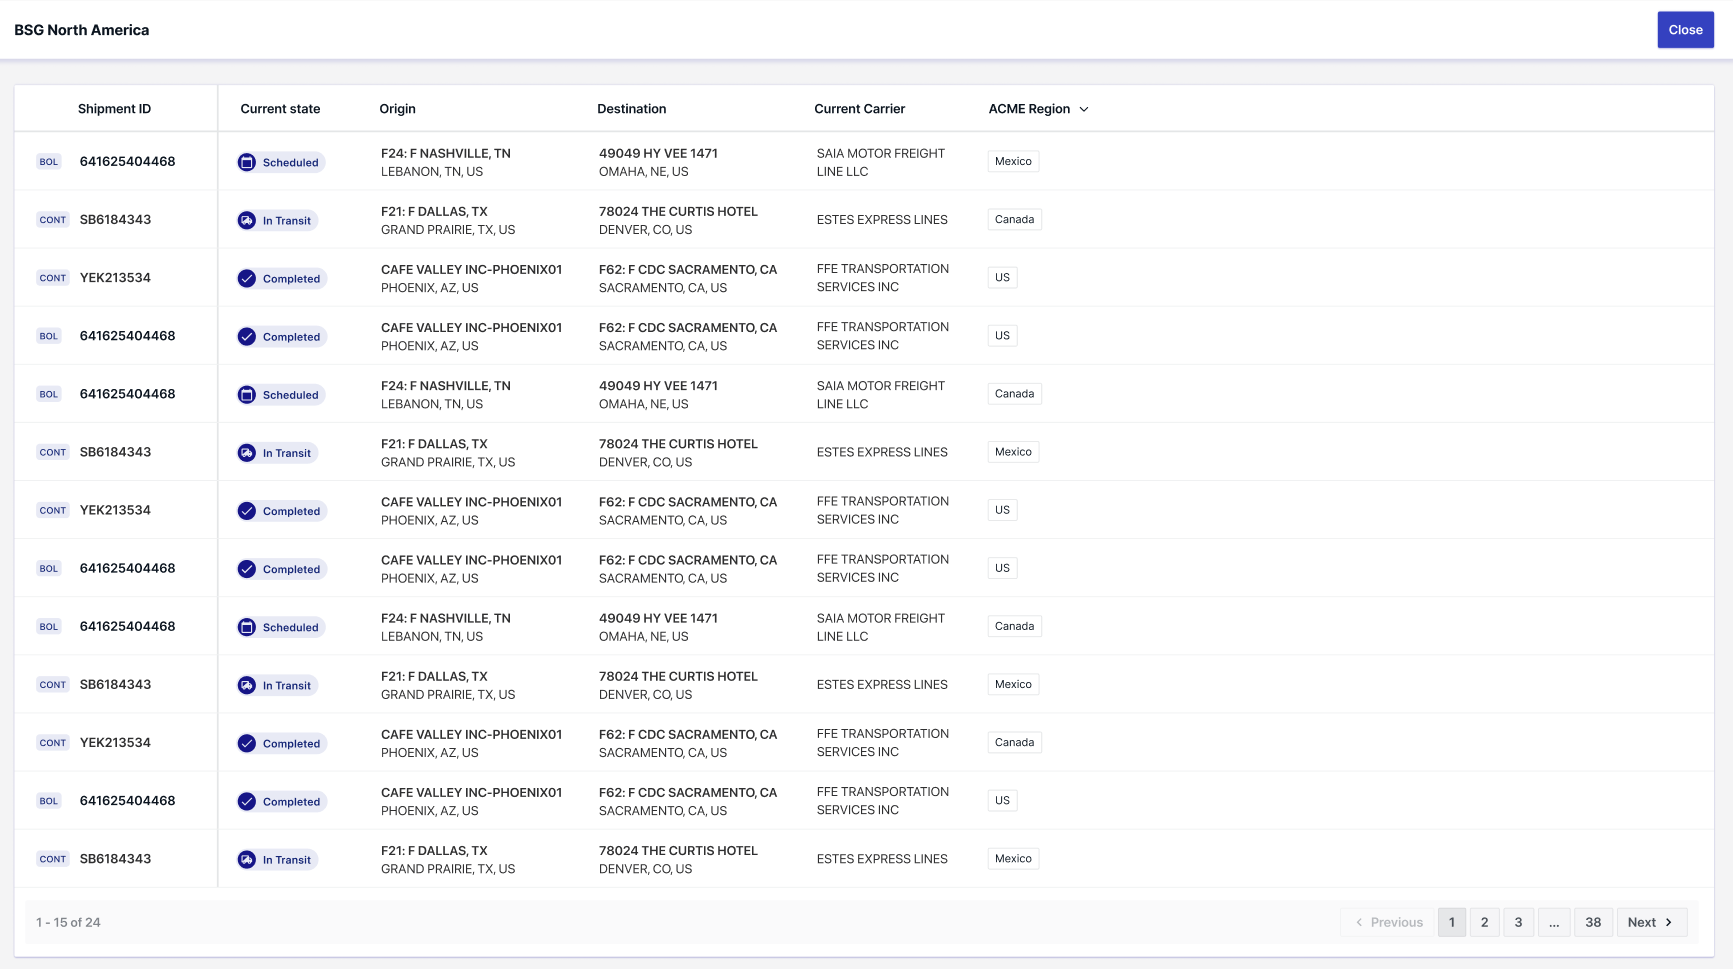Screen dimensions: 1733x969
Task: Open page 2 in pagination
Action: [x=1484, y=922]
